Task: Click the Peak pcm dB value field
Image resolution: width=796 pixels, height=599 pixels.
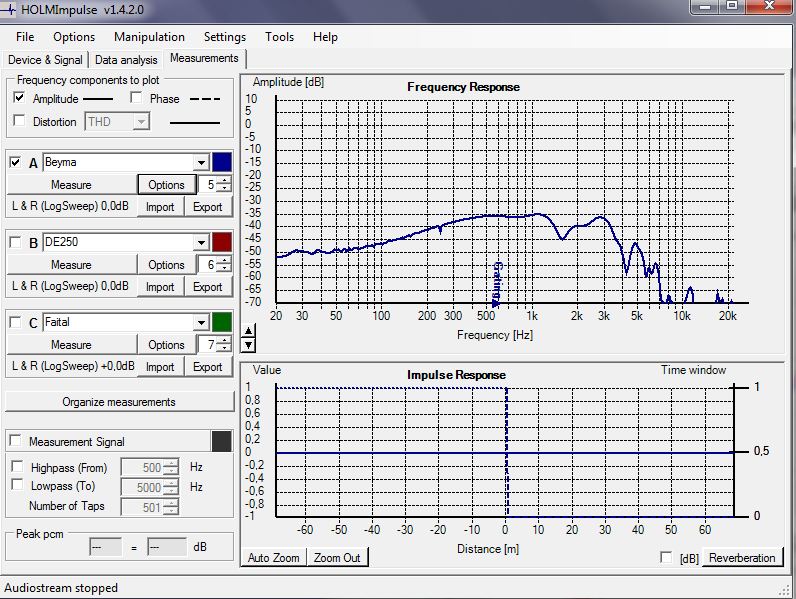Action: [167, 547]
